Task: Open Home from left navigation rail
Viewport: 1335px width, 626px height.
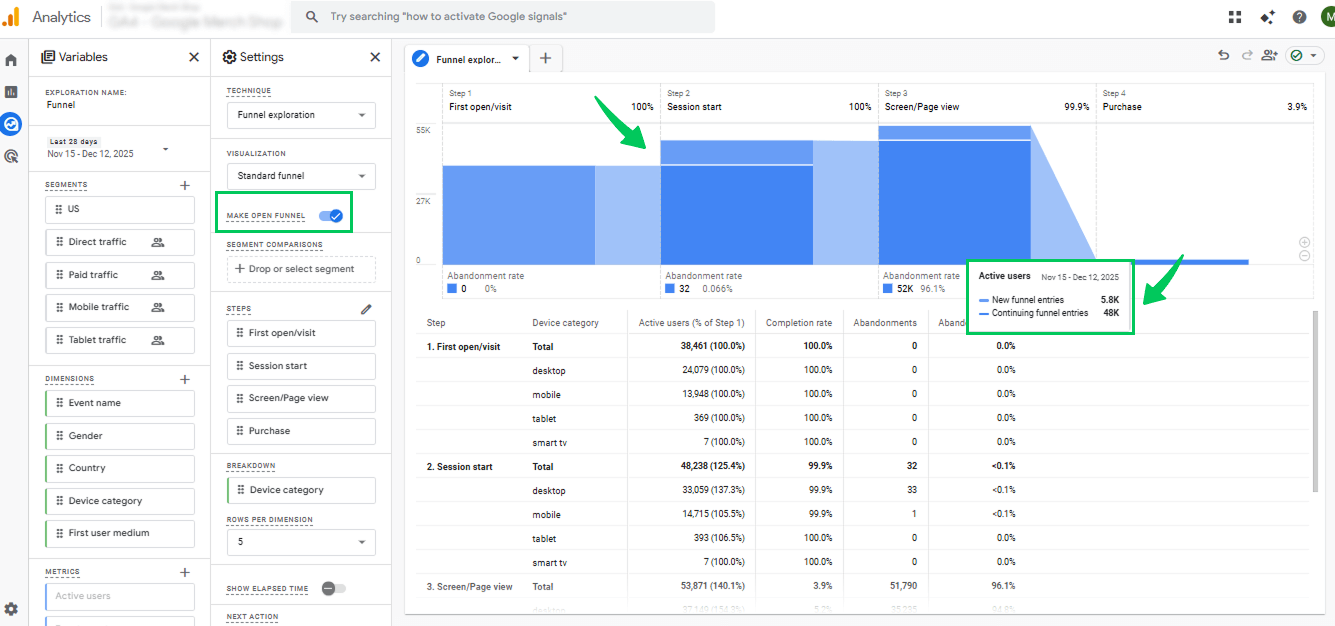Action: point(11,60)
